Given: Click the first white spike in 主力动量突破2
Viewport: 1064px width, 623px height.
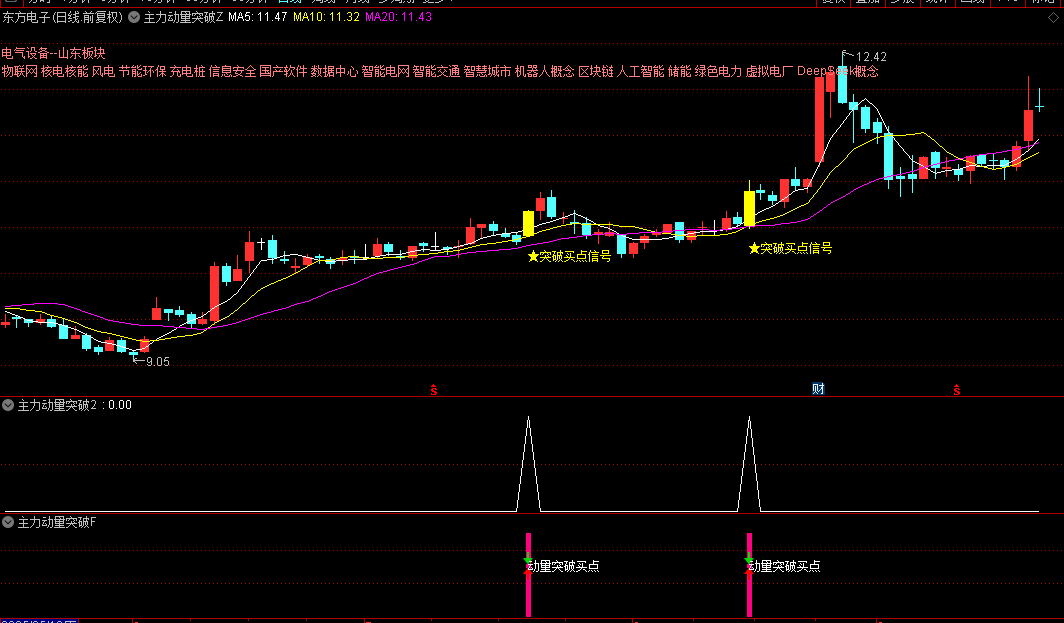Looking at the screenshot, I should pyautogui.click(x=529, y=464).
